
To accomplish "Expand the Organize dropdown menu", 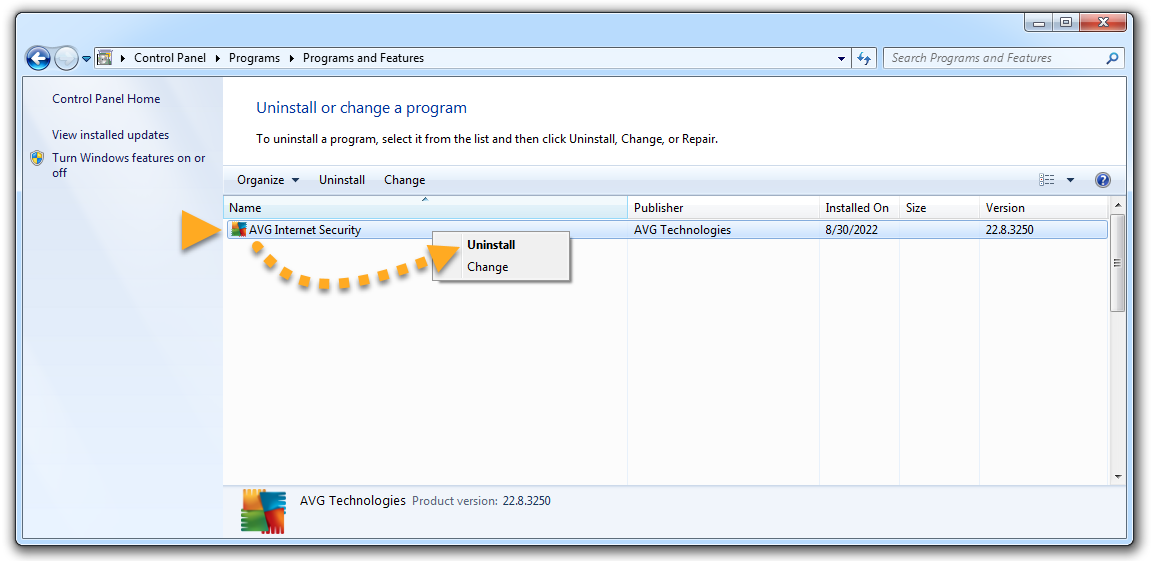I will [x=267, y=180].
